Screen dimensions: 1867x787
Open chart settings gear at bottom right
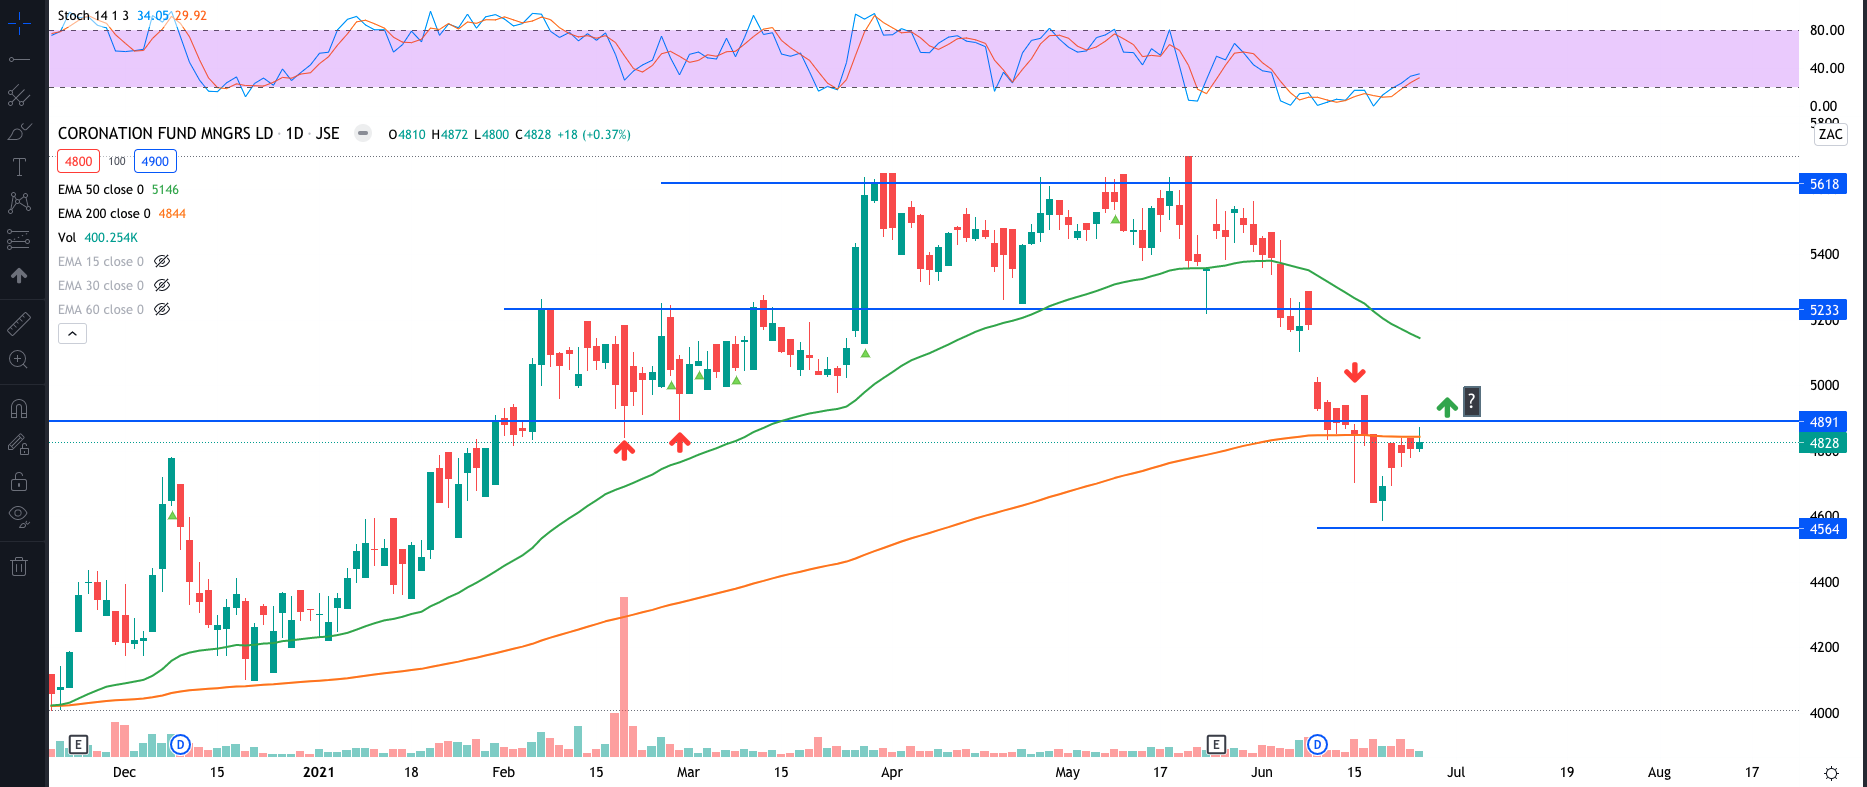coord(1831,773)
